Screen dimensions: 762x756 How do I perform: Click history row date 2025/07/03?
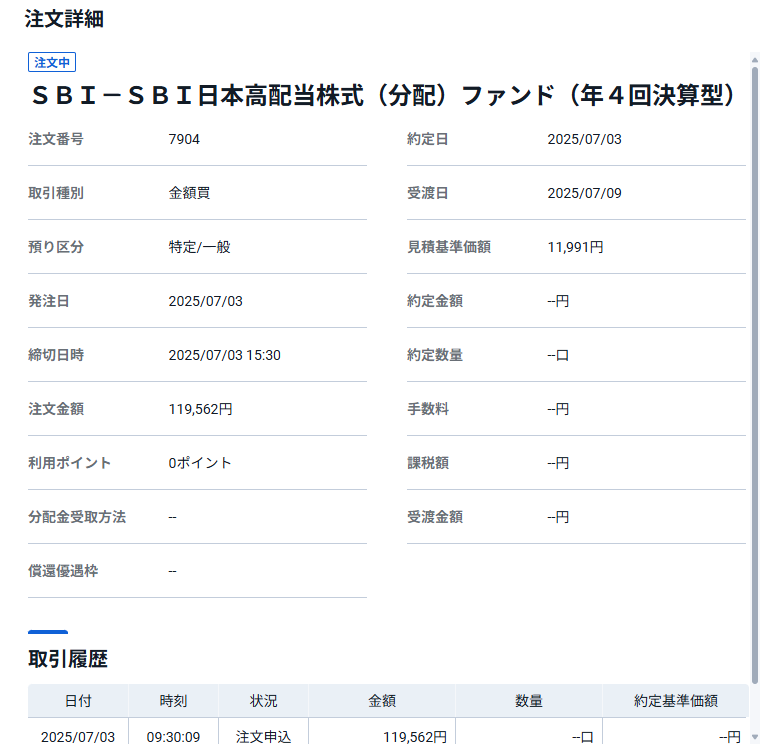[x=78, y=737]
